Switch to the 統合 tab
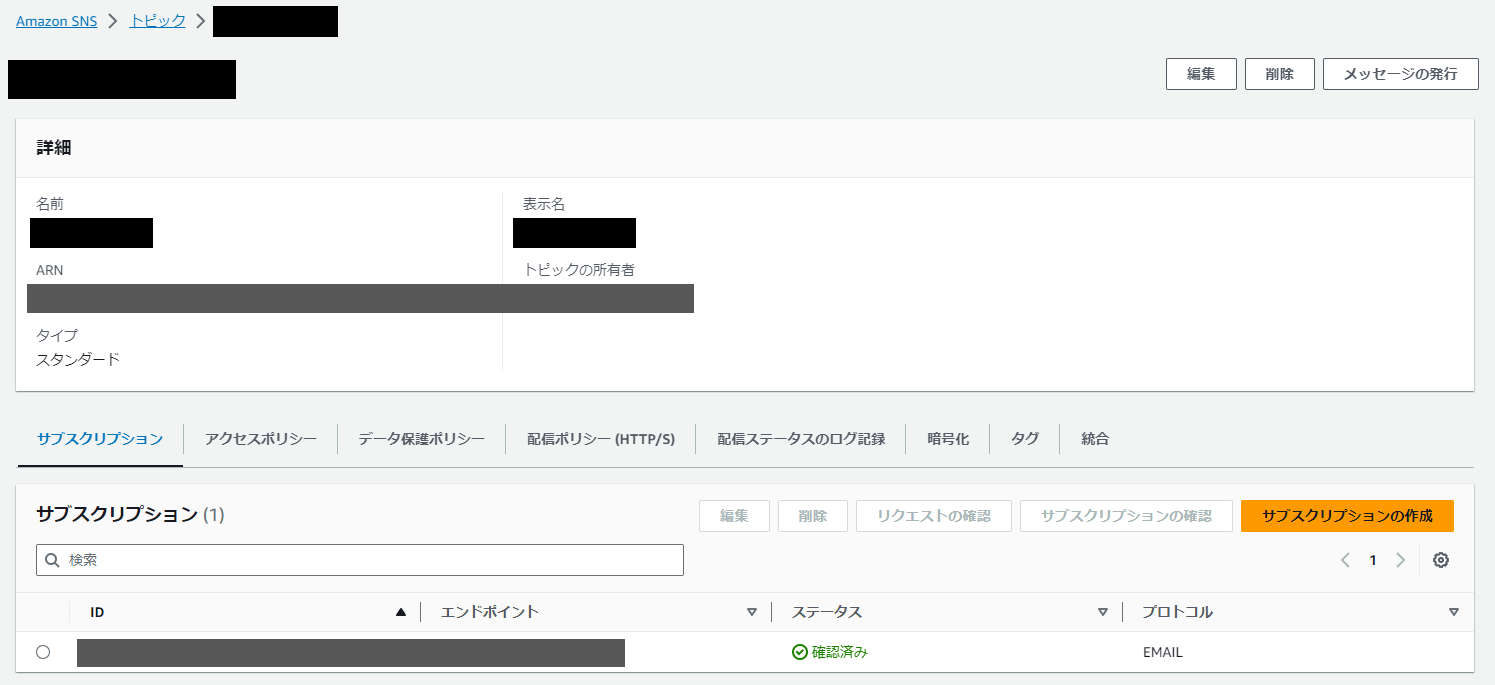The image size is (1495, 685). (1095, 439)
